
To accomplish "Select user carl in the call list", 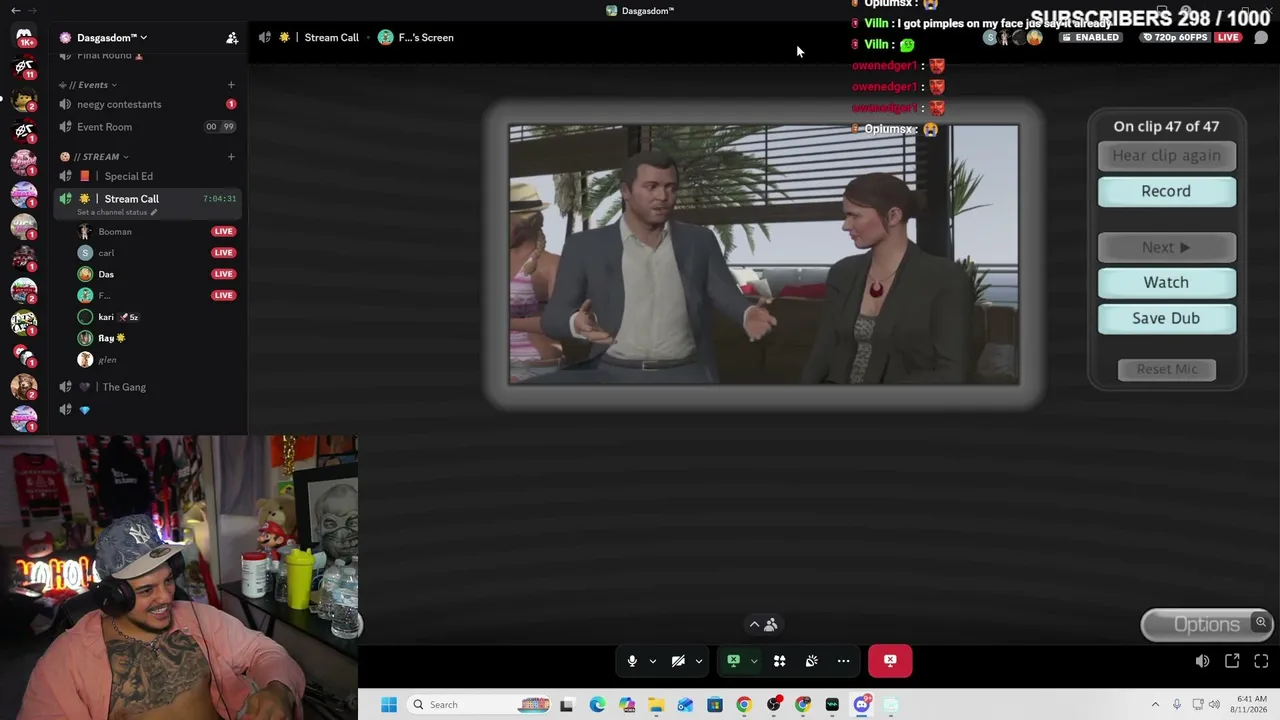I will (106, 253).
